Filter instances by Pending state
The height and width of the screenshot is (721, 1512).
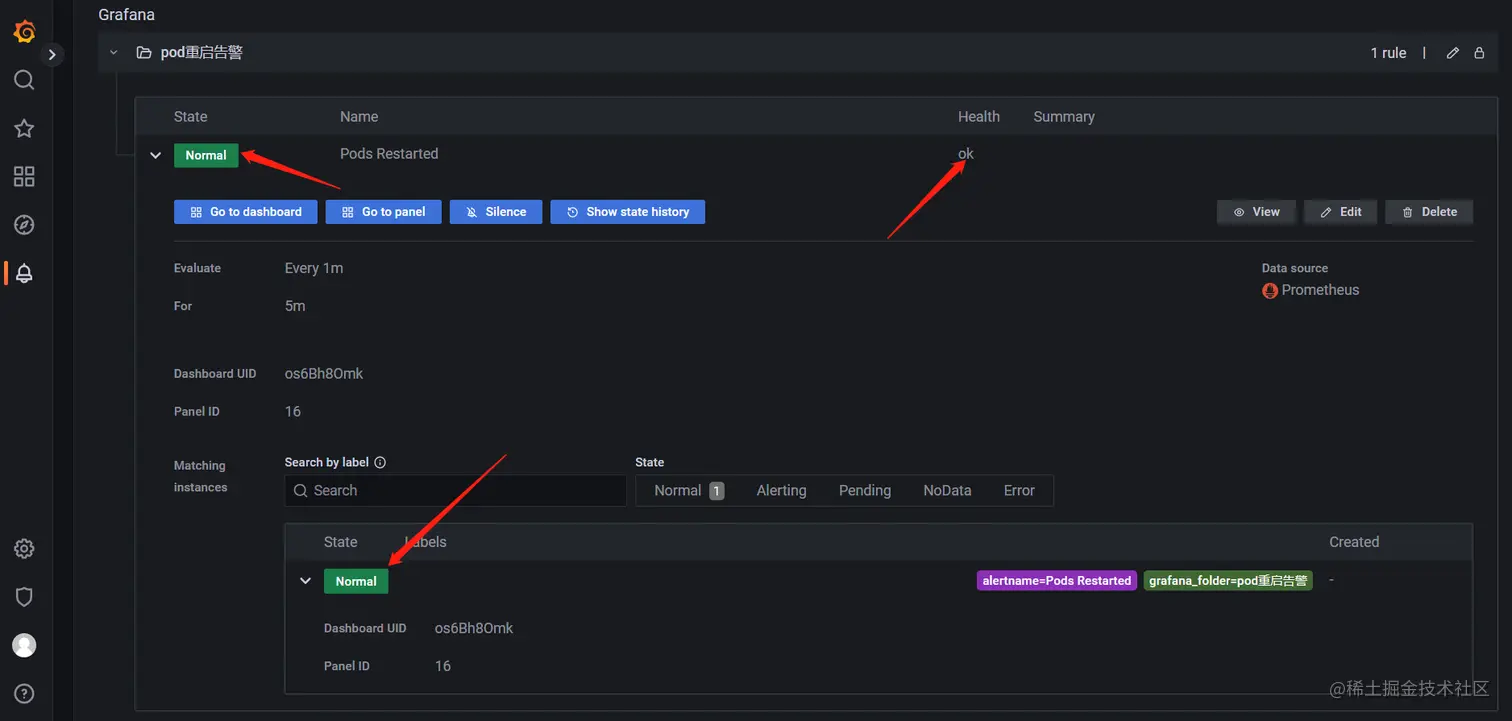coord(865,491)
